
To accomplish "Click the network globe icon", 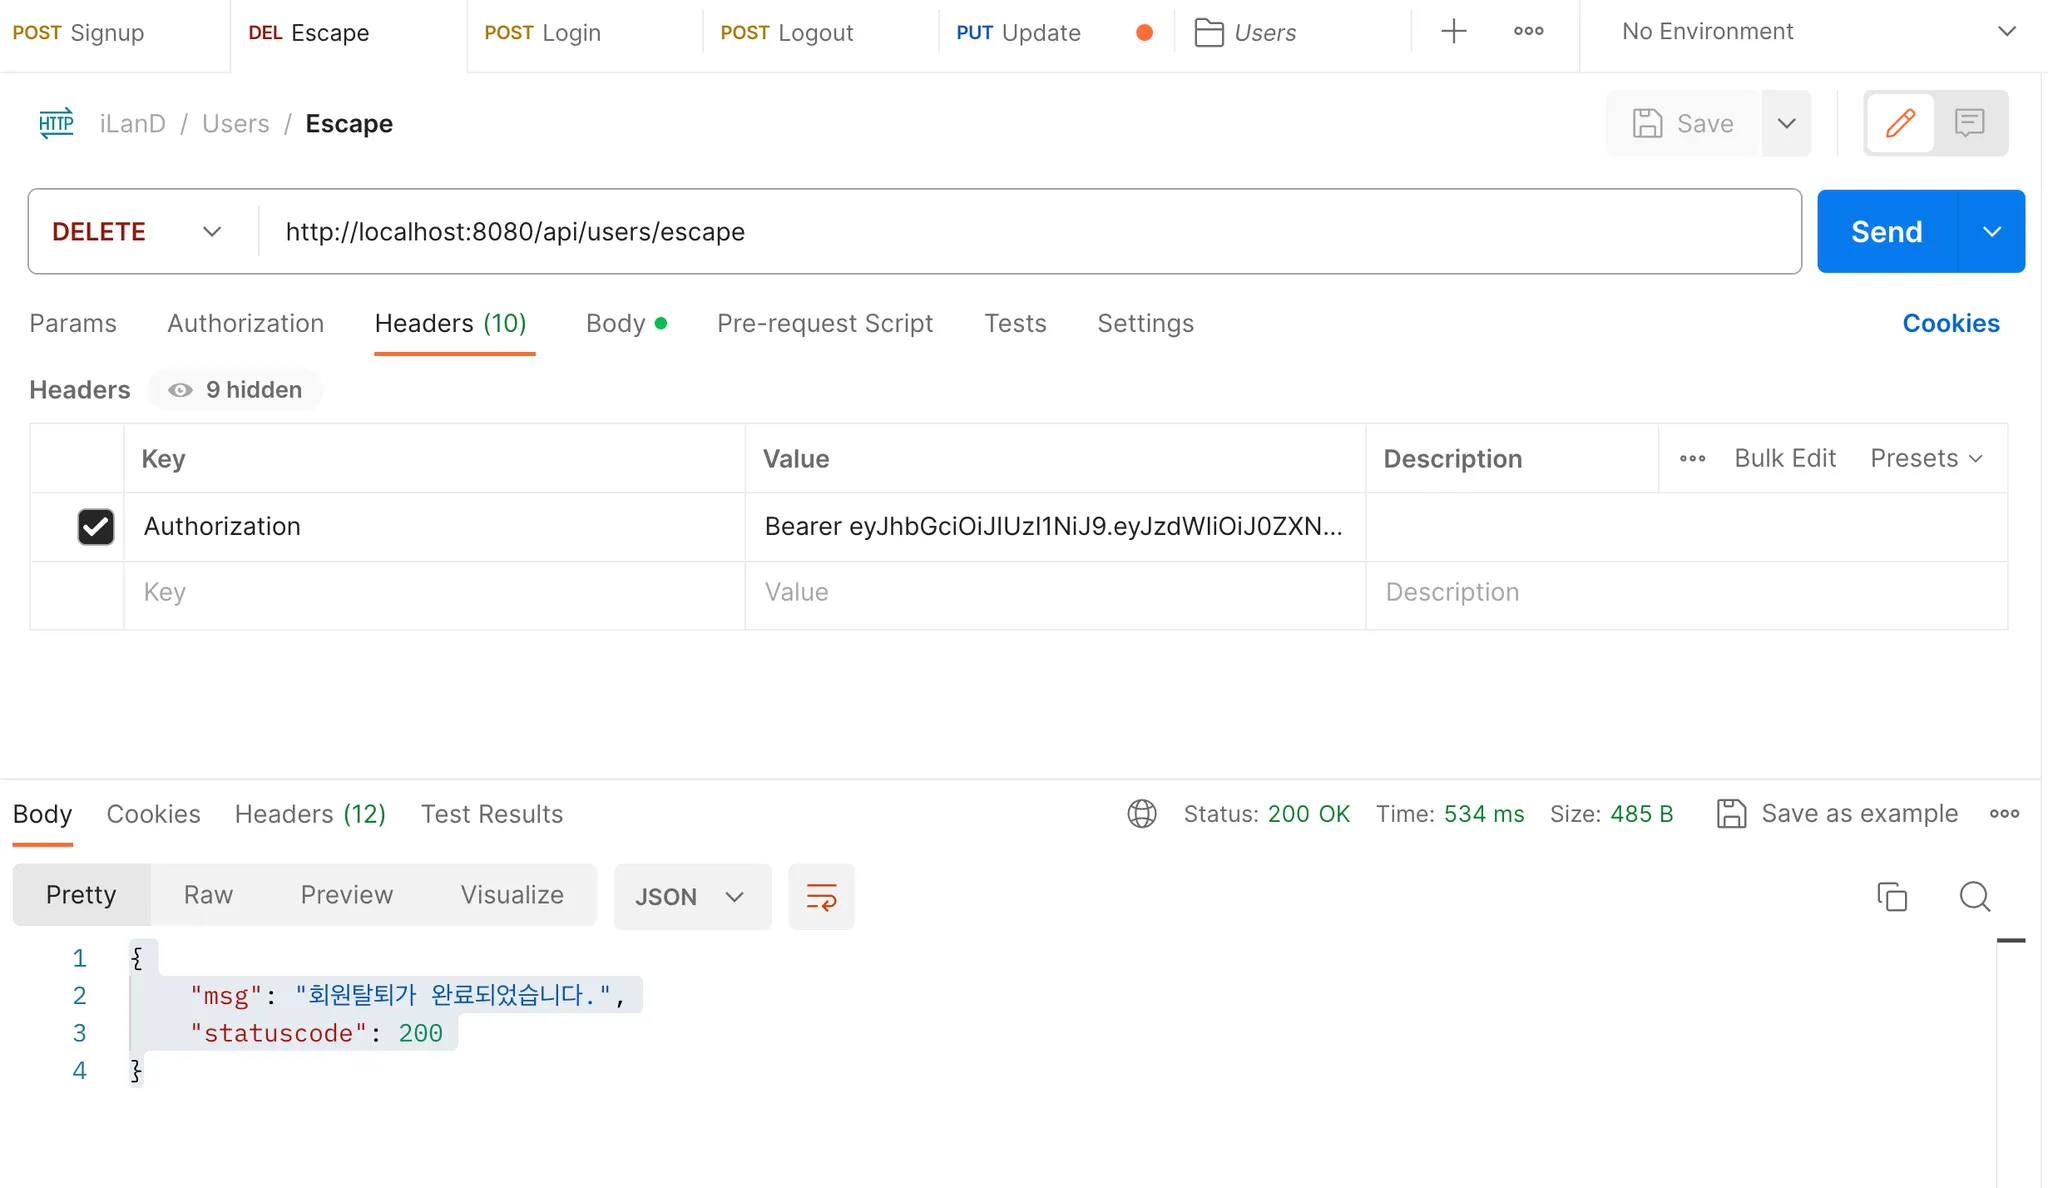I will (x=1142, y=814).
